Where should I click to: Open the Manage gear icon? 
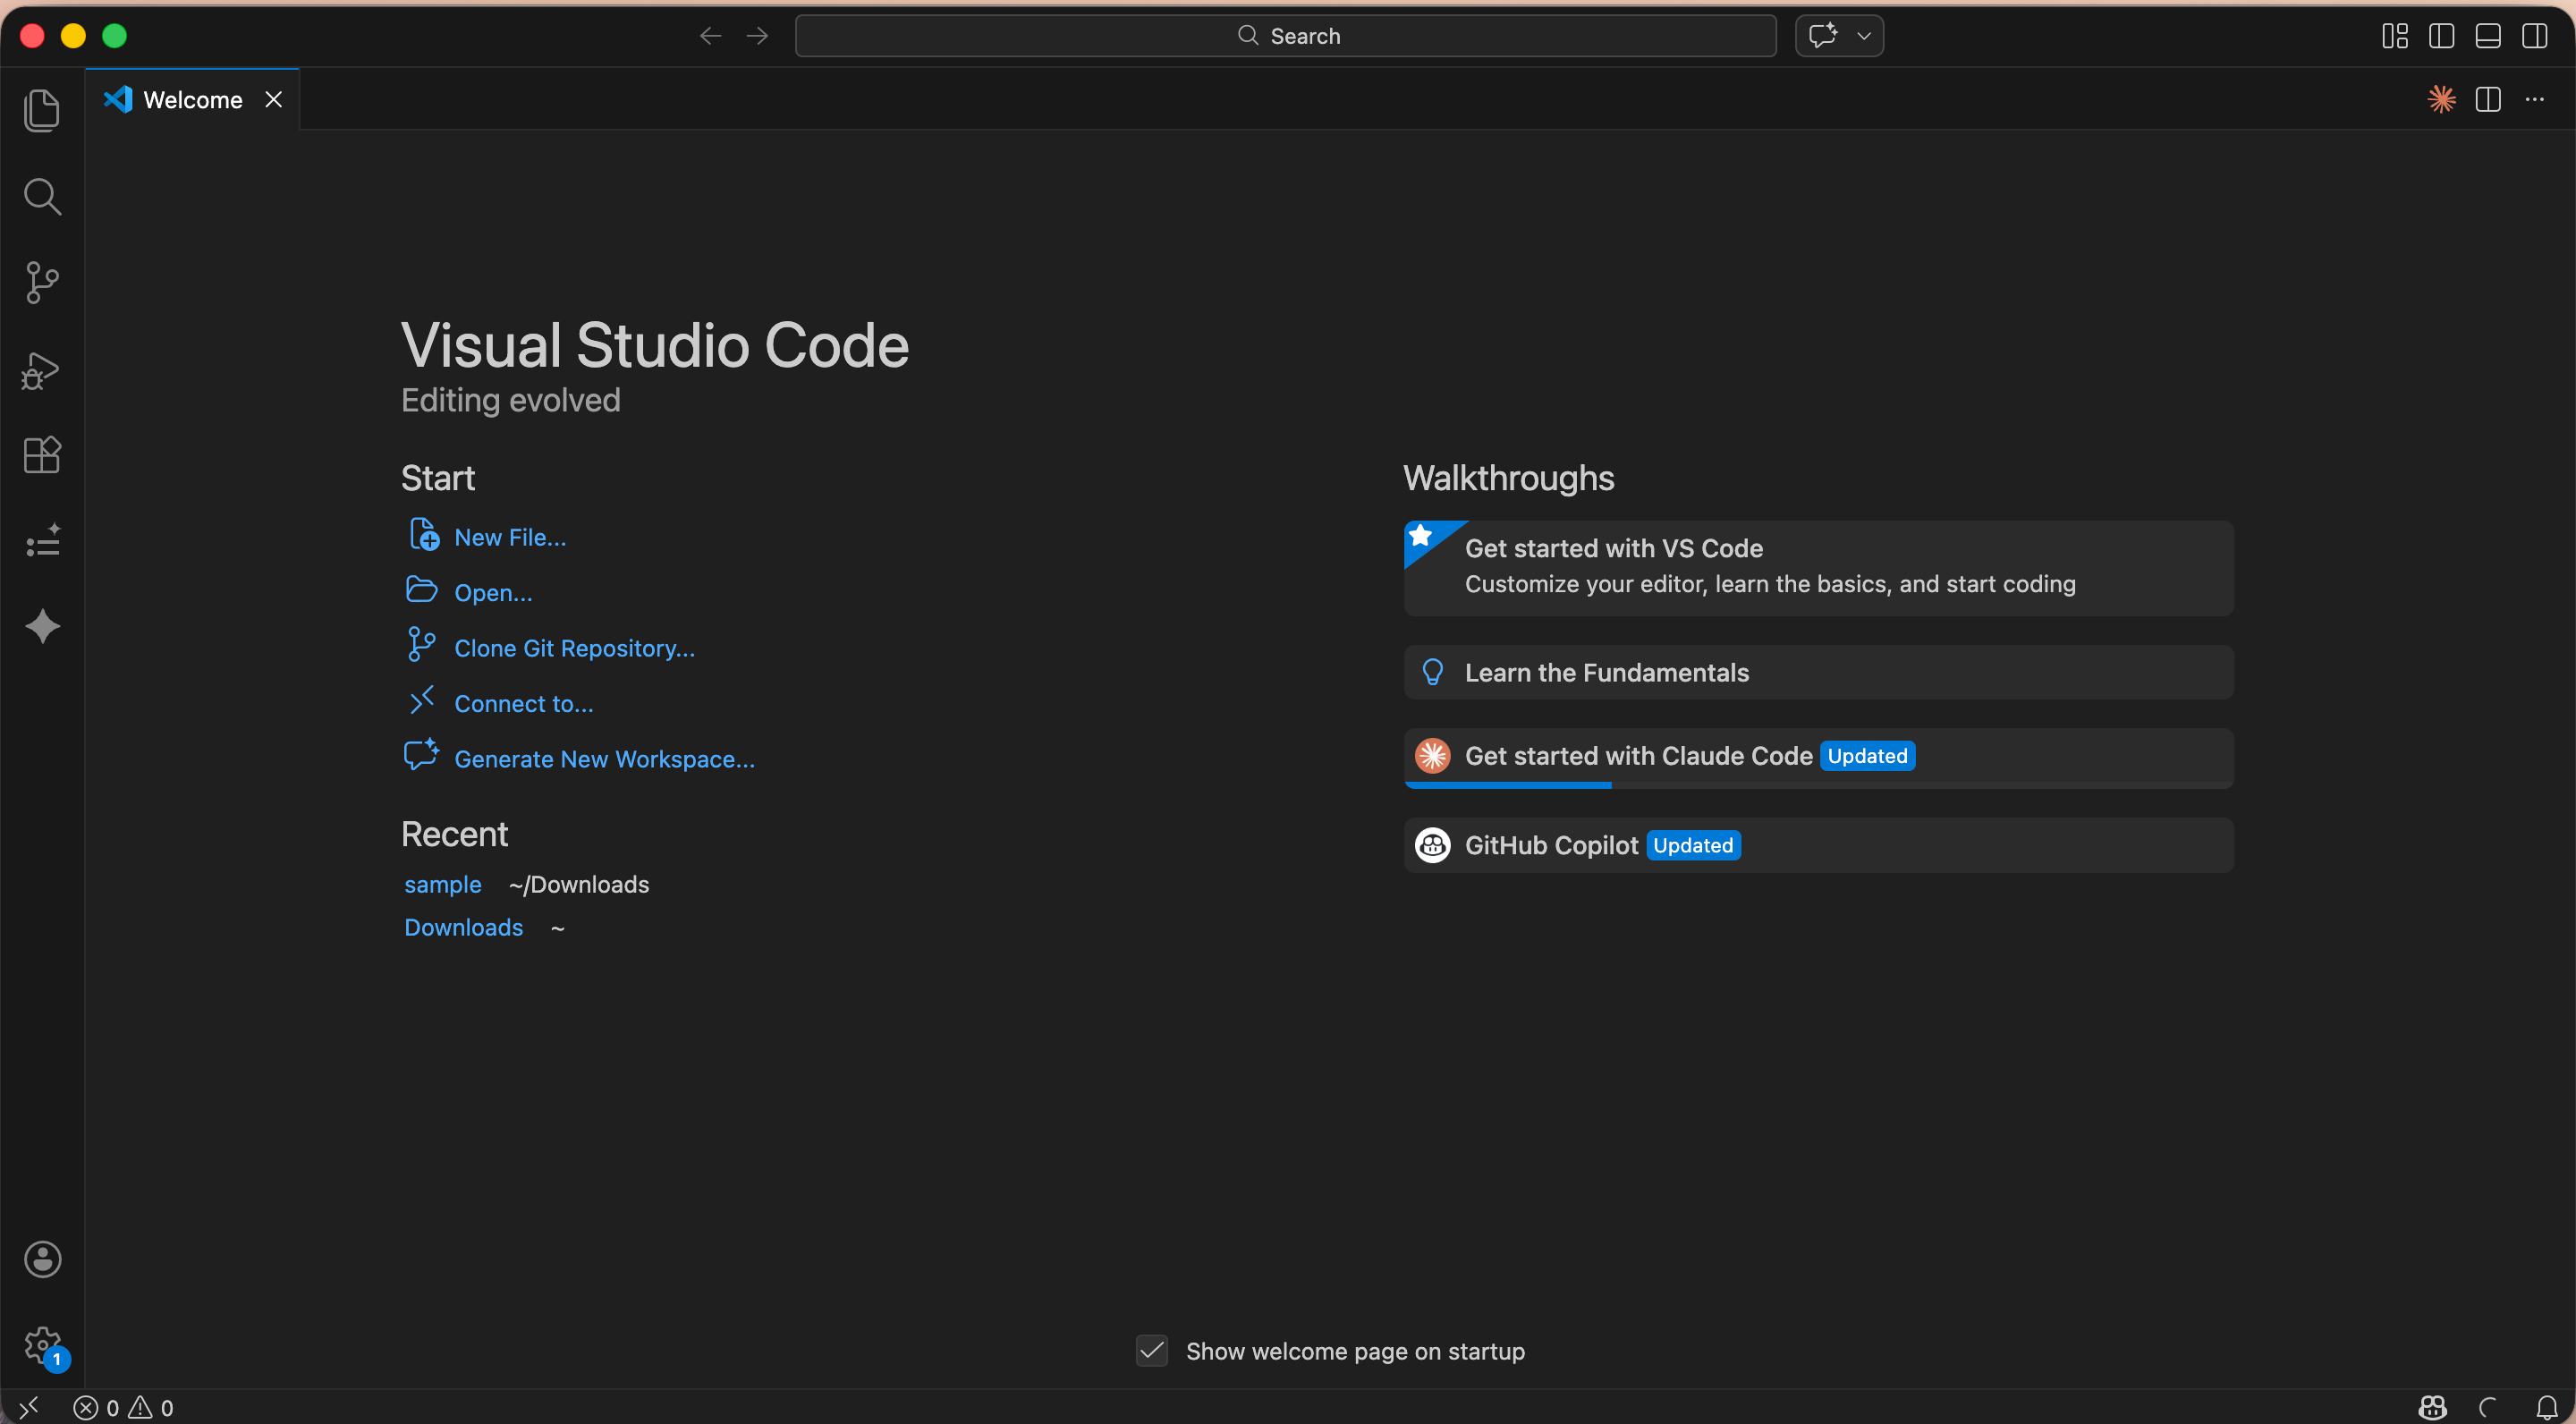click(x=42, y=1345)
